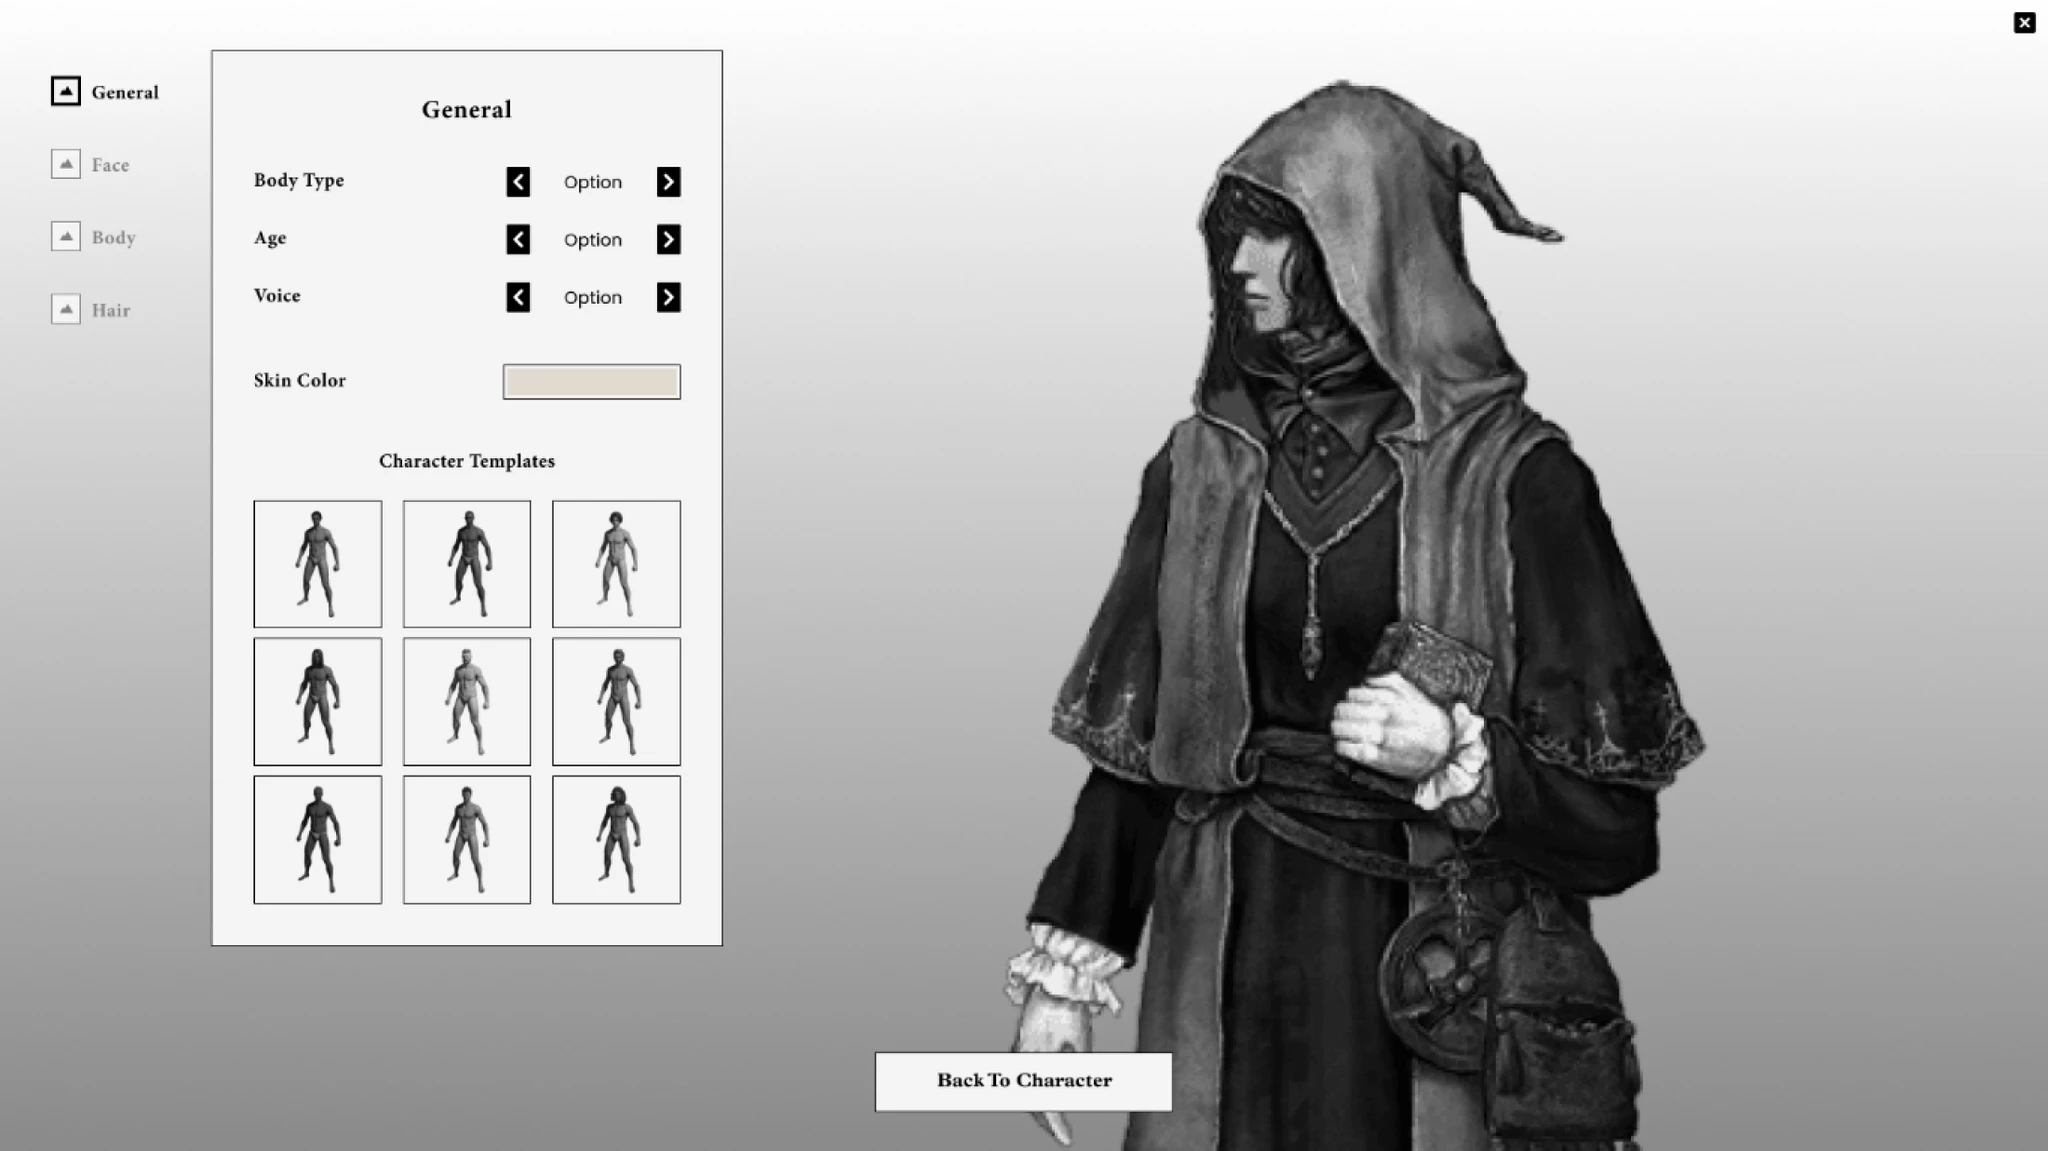Open the Skin Color swatch

591,382
